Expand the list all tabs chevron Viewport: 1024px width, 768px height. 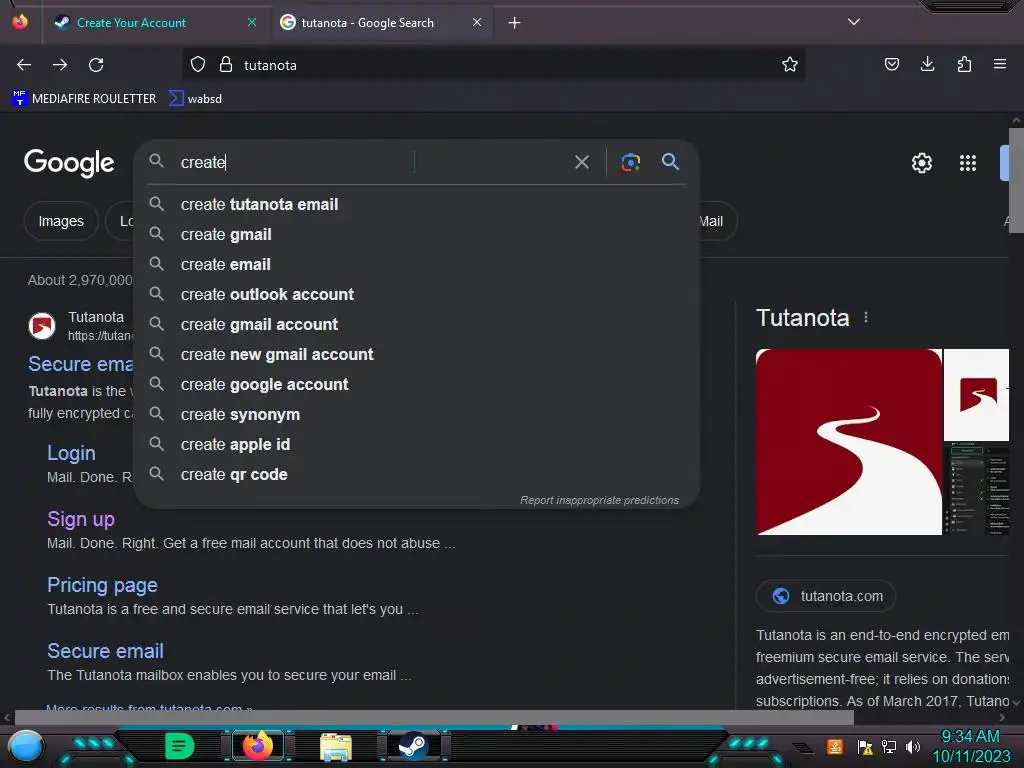854,22
